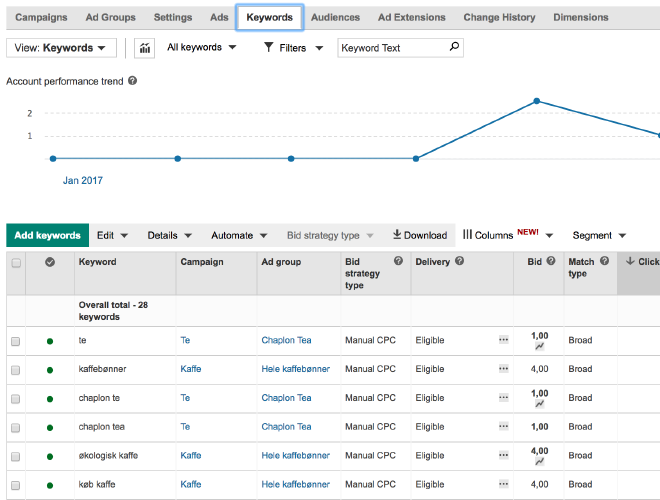Click the bid simulator icon under økologisk kaffe bid
Screen dimensions: 660x500
[x=540, y=462]
